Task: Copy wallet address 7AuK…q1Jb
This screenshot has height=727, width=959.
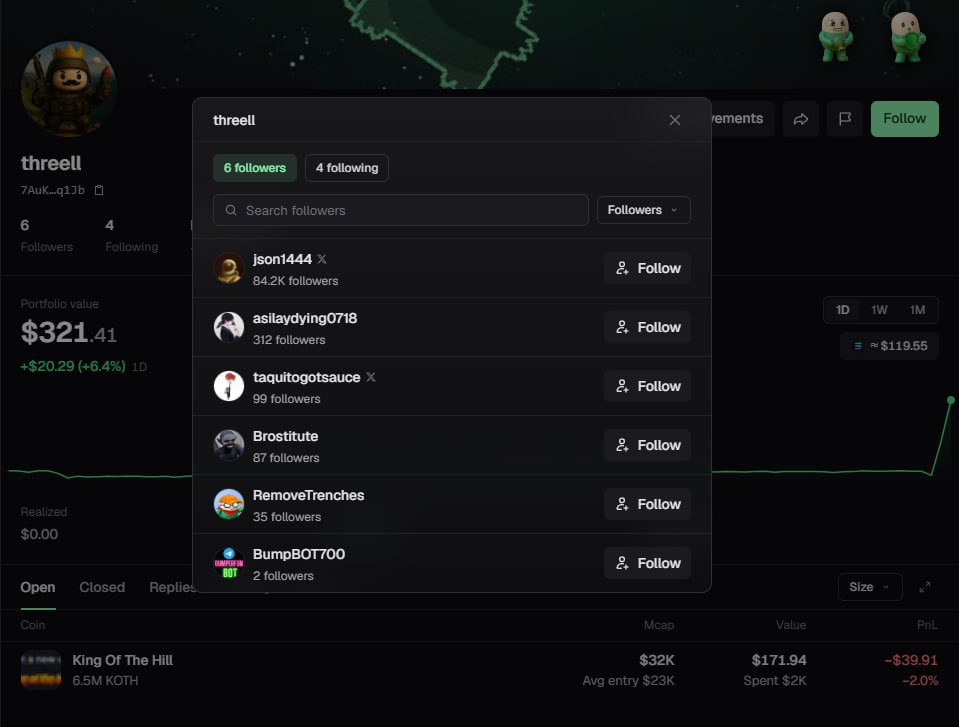Action: (x=99, y=190)
